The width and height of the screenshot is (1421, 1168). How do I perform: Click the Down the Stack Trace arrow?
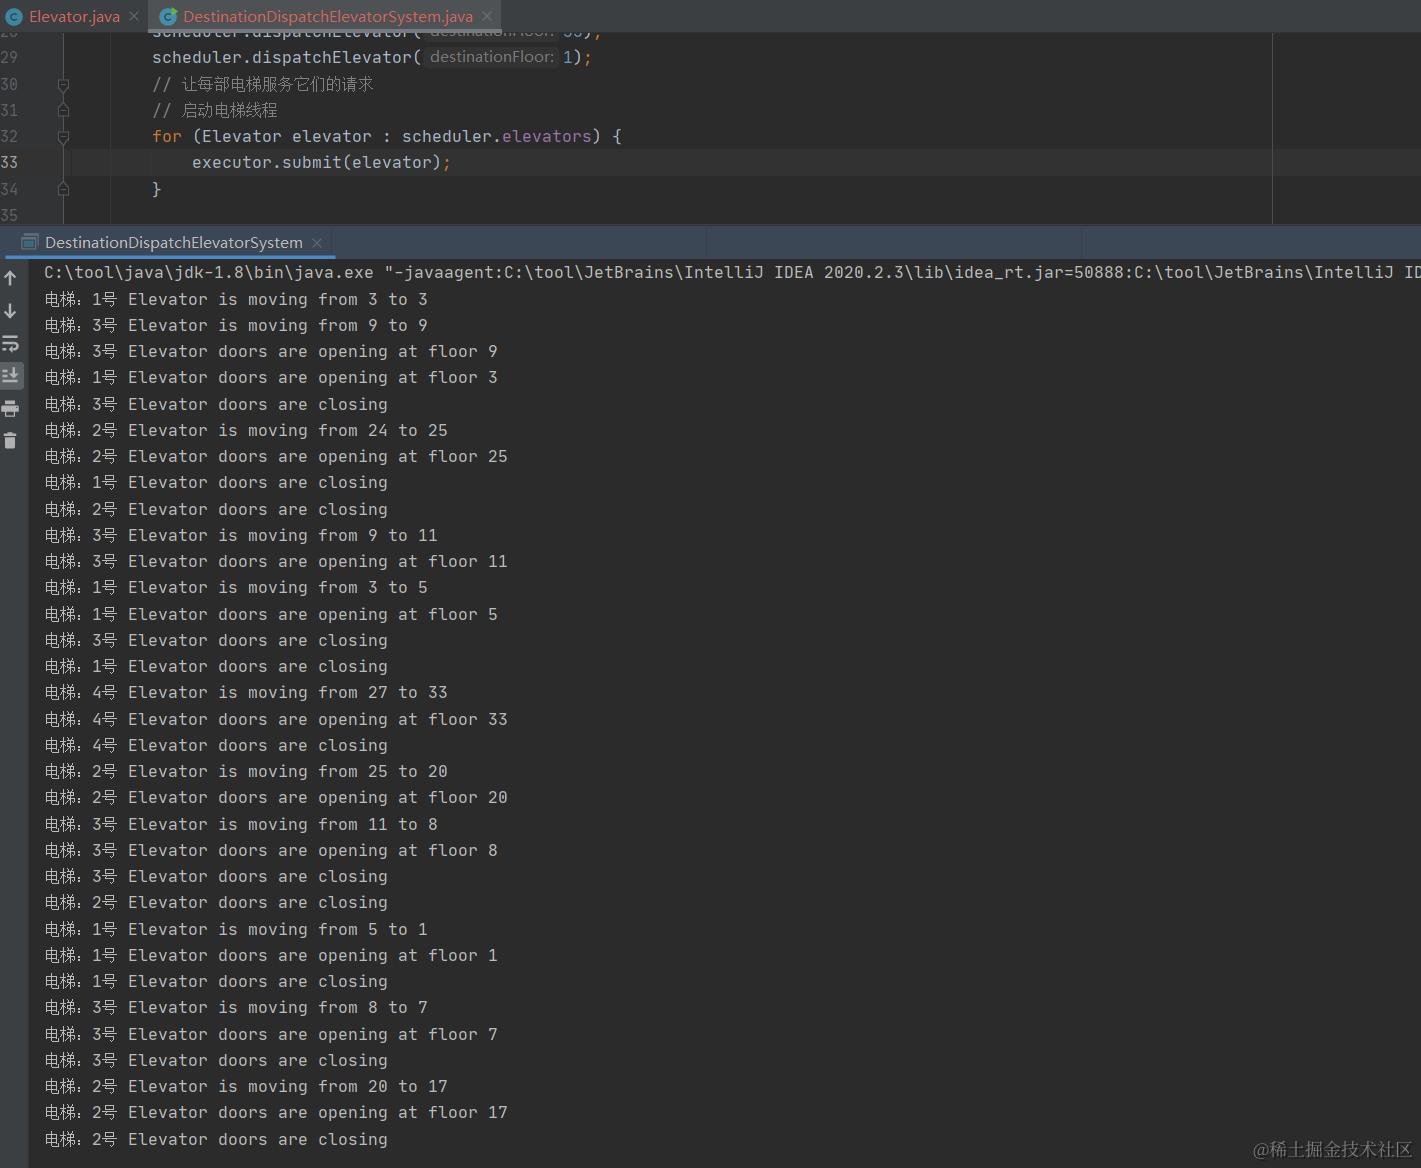click(10, 311)
